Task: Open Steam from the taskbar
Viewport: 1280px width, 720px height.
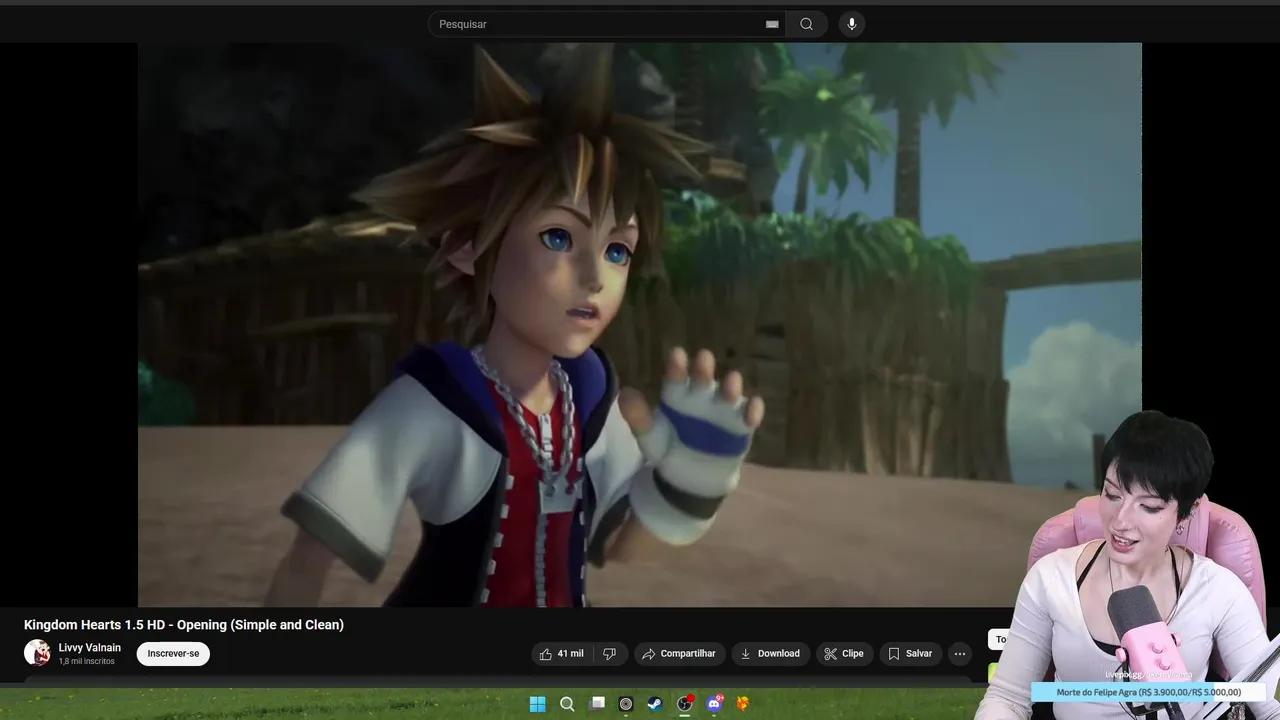Action: pyautogui.click(x=655, y=704)
